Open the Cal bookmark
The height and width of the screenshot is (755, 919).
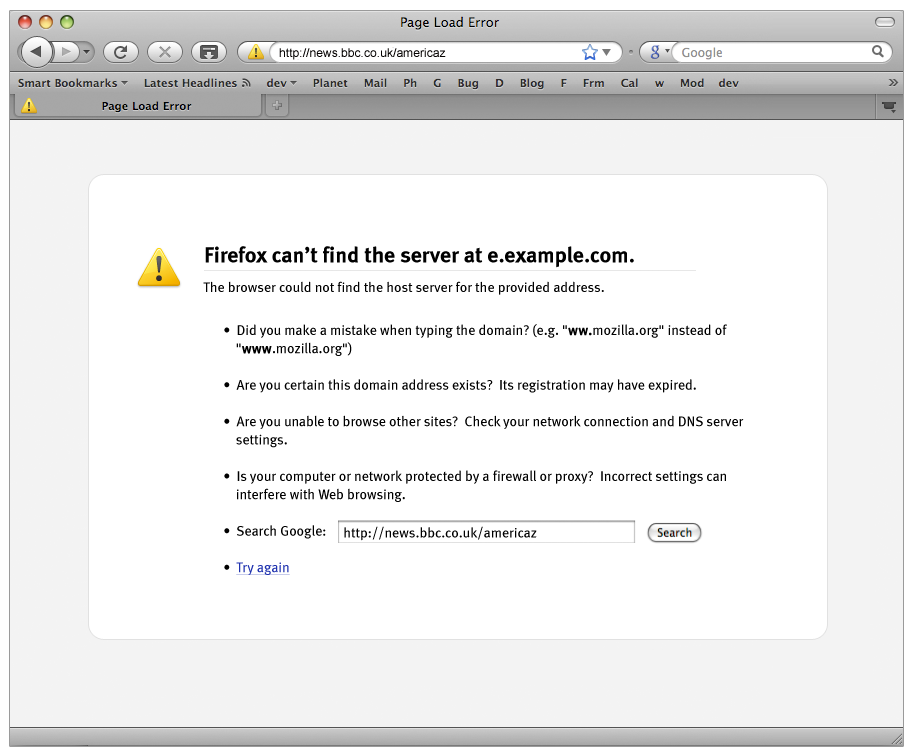pos(629,83)
